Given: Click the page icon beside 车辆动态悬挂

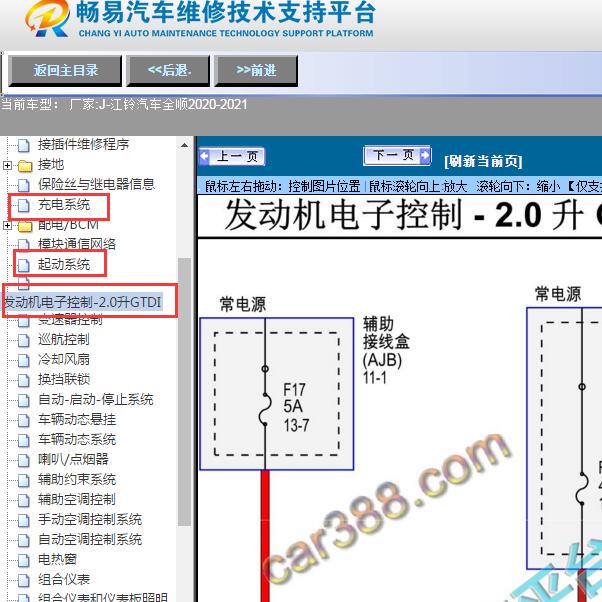Looking at the screenshot, I should tap(24, 420).
